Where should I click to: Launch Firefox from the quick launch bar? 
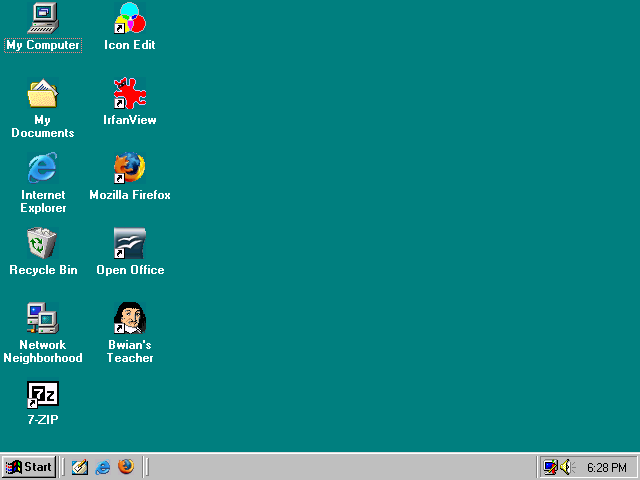(126, 467)
